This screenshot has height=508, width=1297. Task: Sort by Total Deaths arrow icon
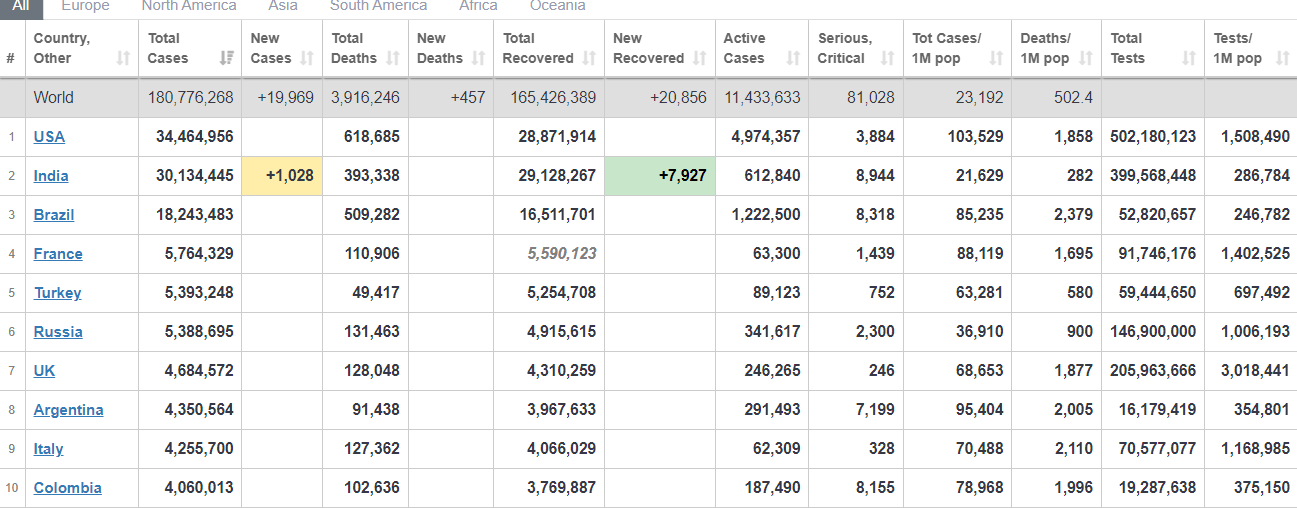tap(393, 58)
